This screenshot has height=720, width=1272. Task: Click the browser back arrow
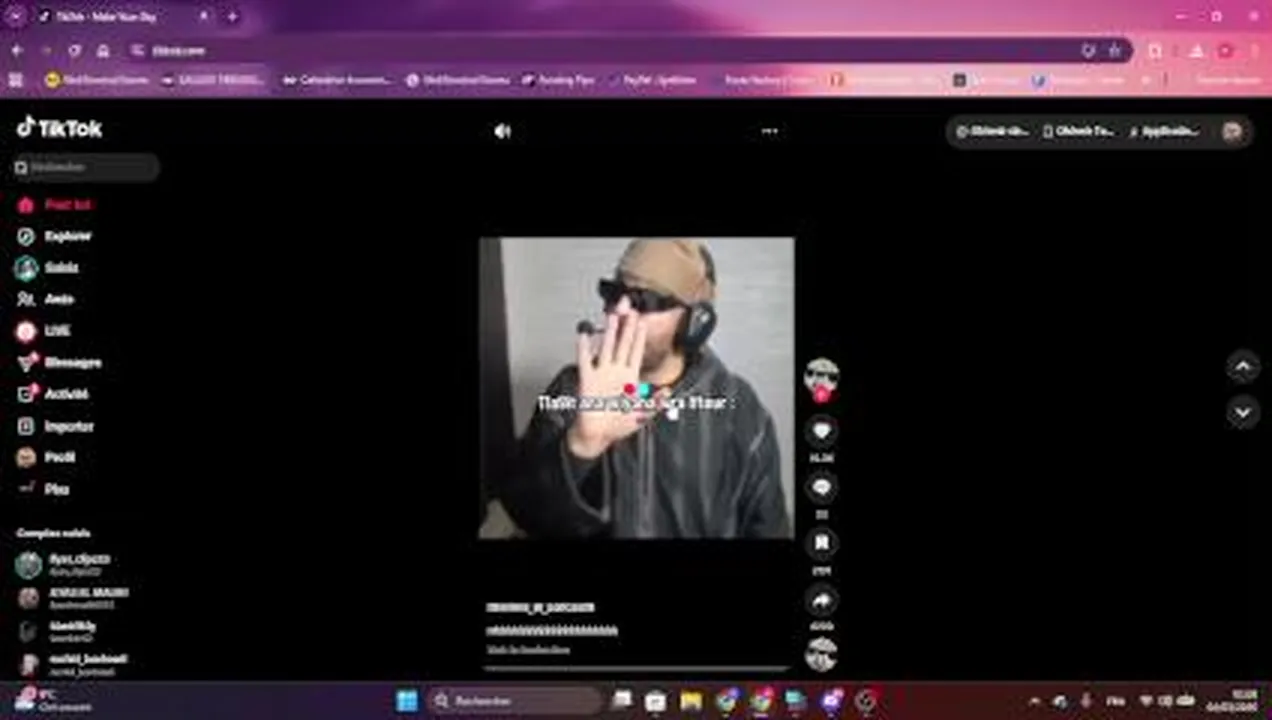pos(17,50)
